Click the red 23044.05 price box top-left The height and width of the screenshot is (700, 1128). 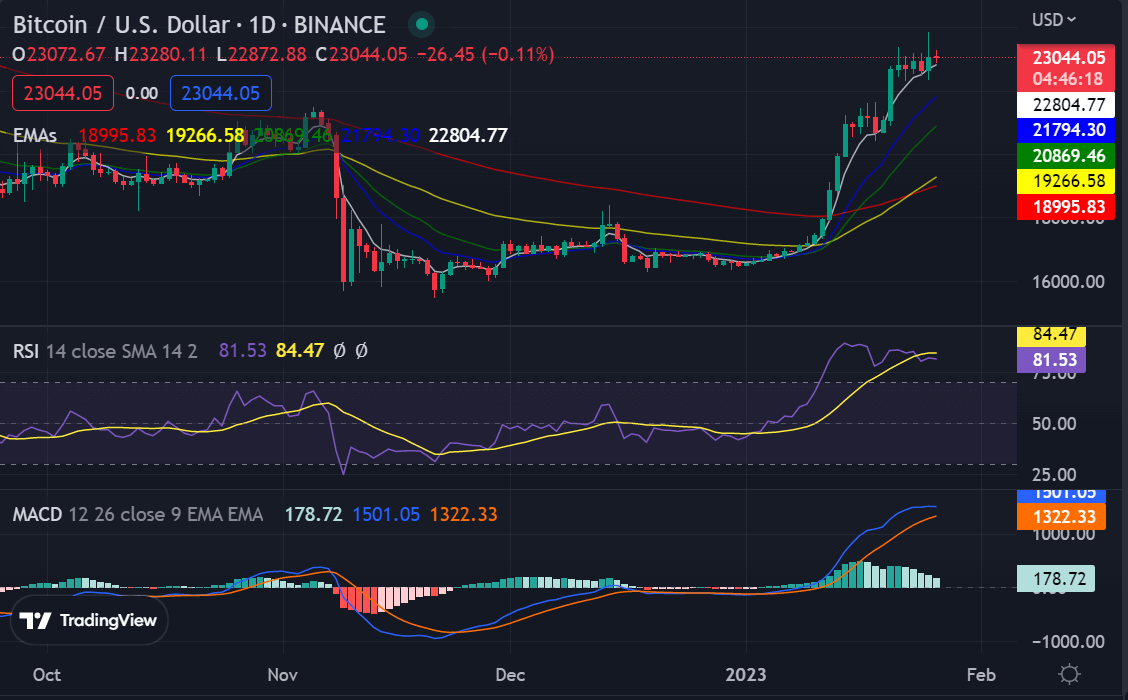[x=62, y=93]
